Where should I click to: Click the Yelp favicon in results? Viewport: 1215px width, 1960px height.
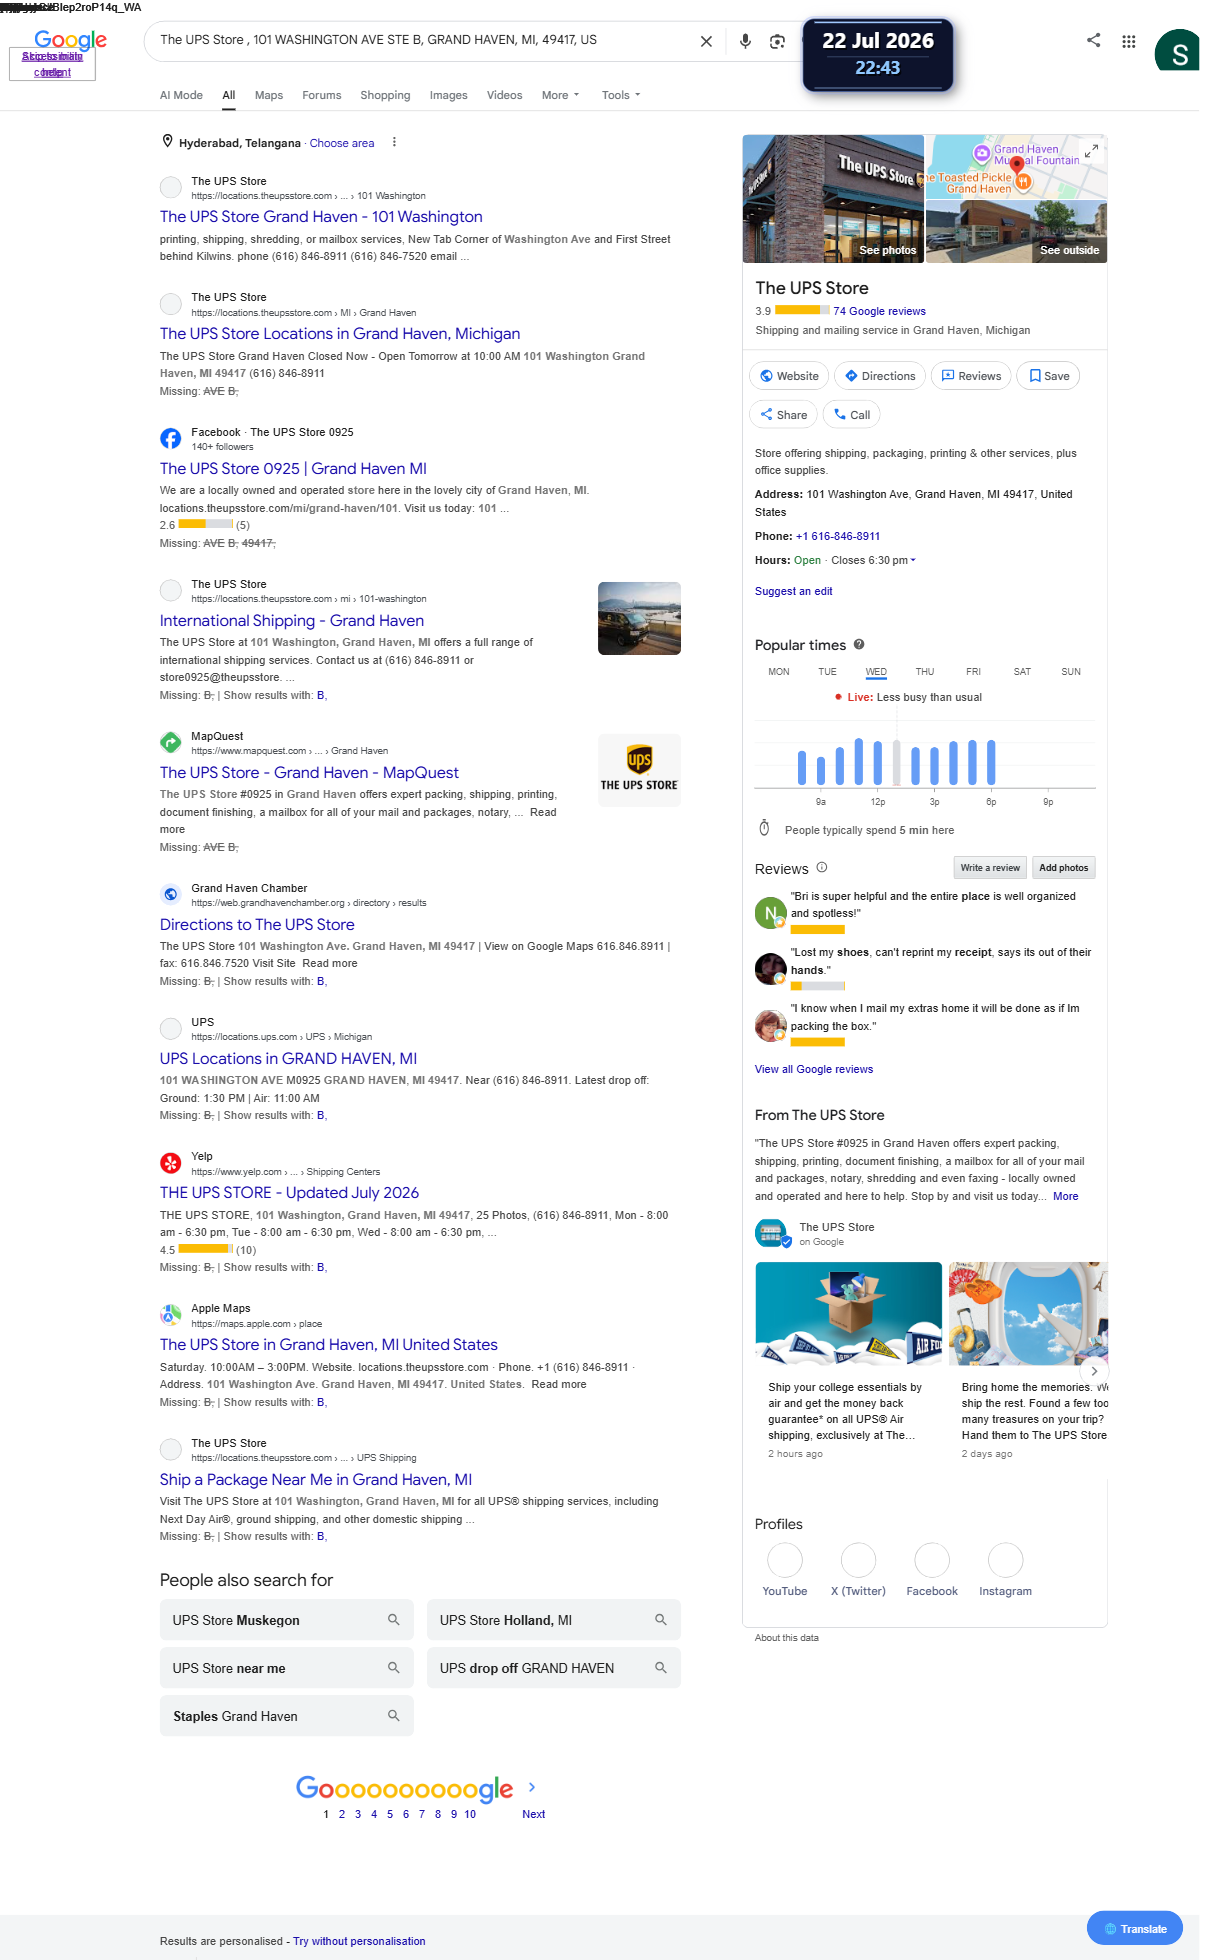171,1162
